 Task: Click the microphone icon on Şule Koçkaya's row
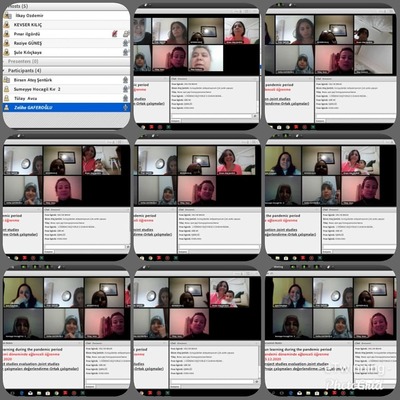(x=125, y=52)
